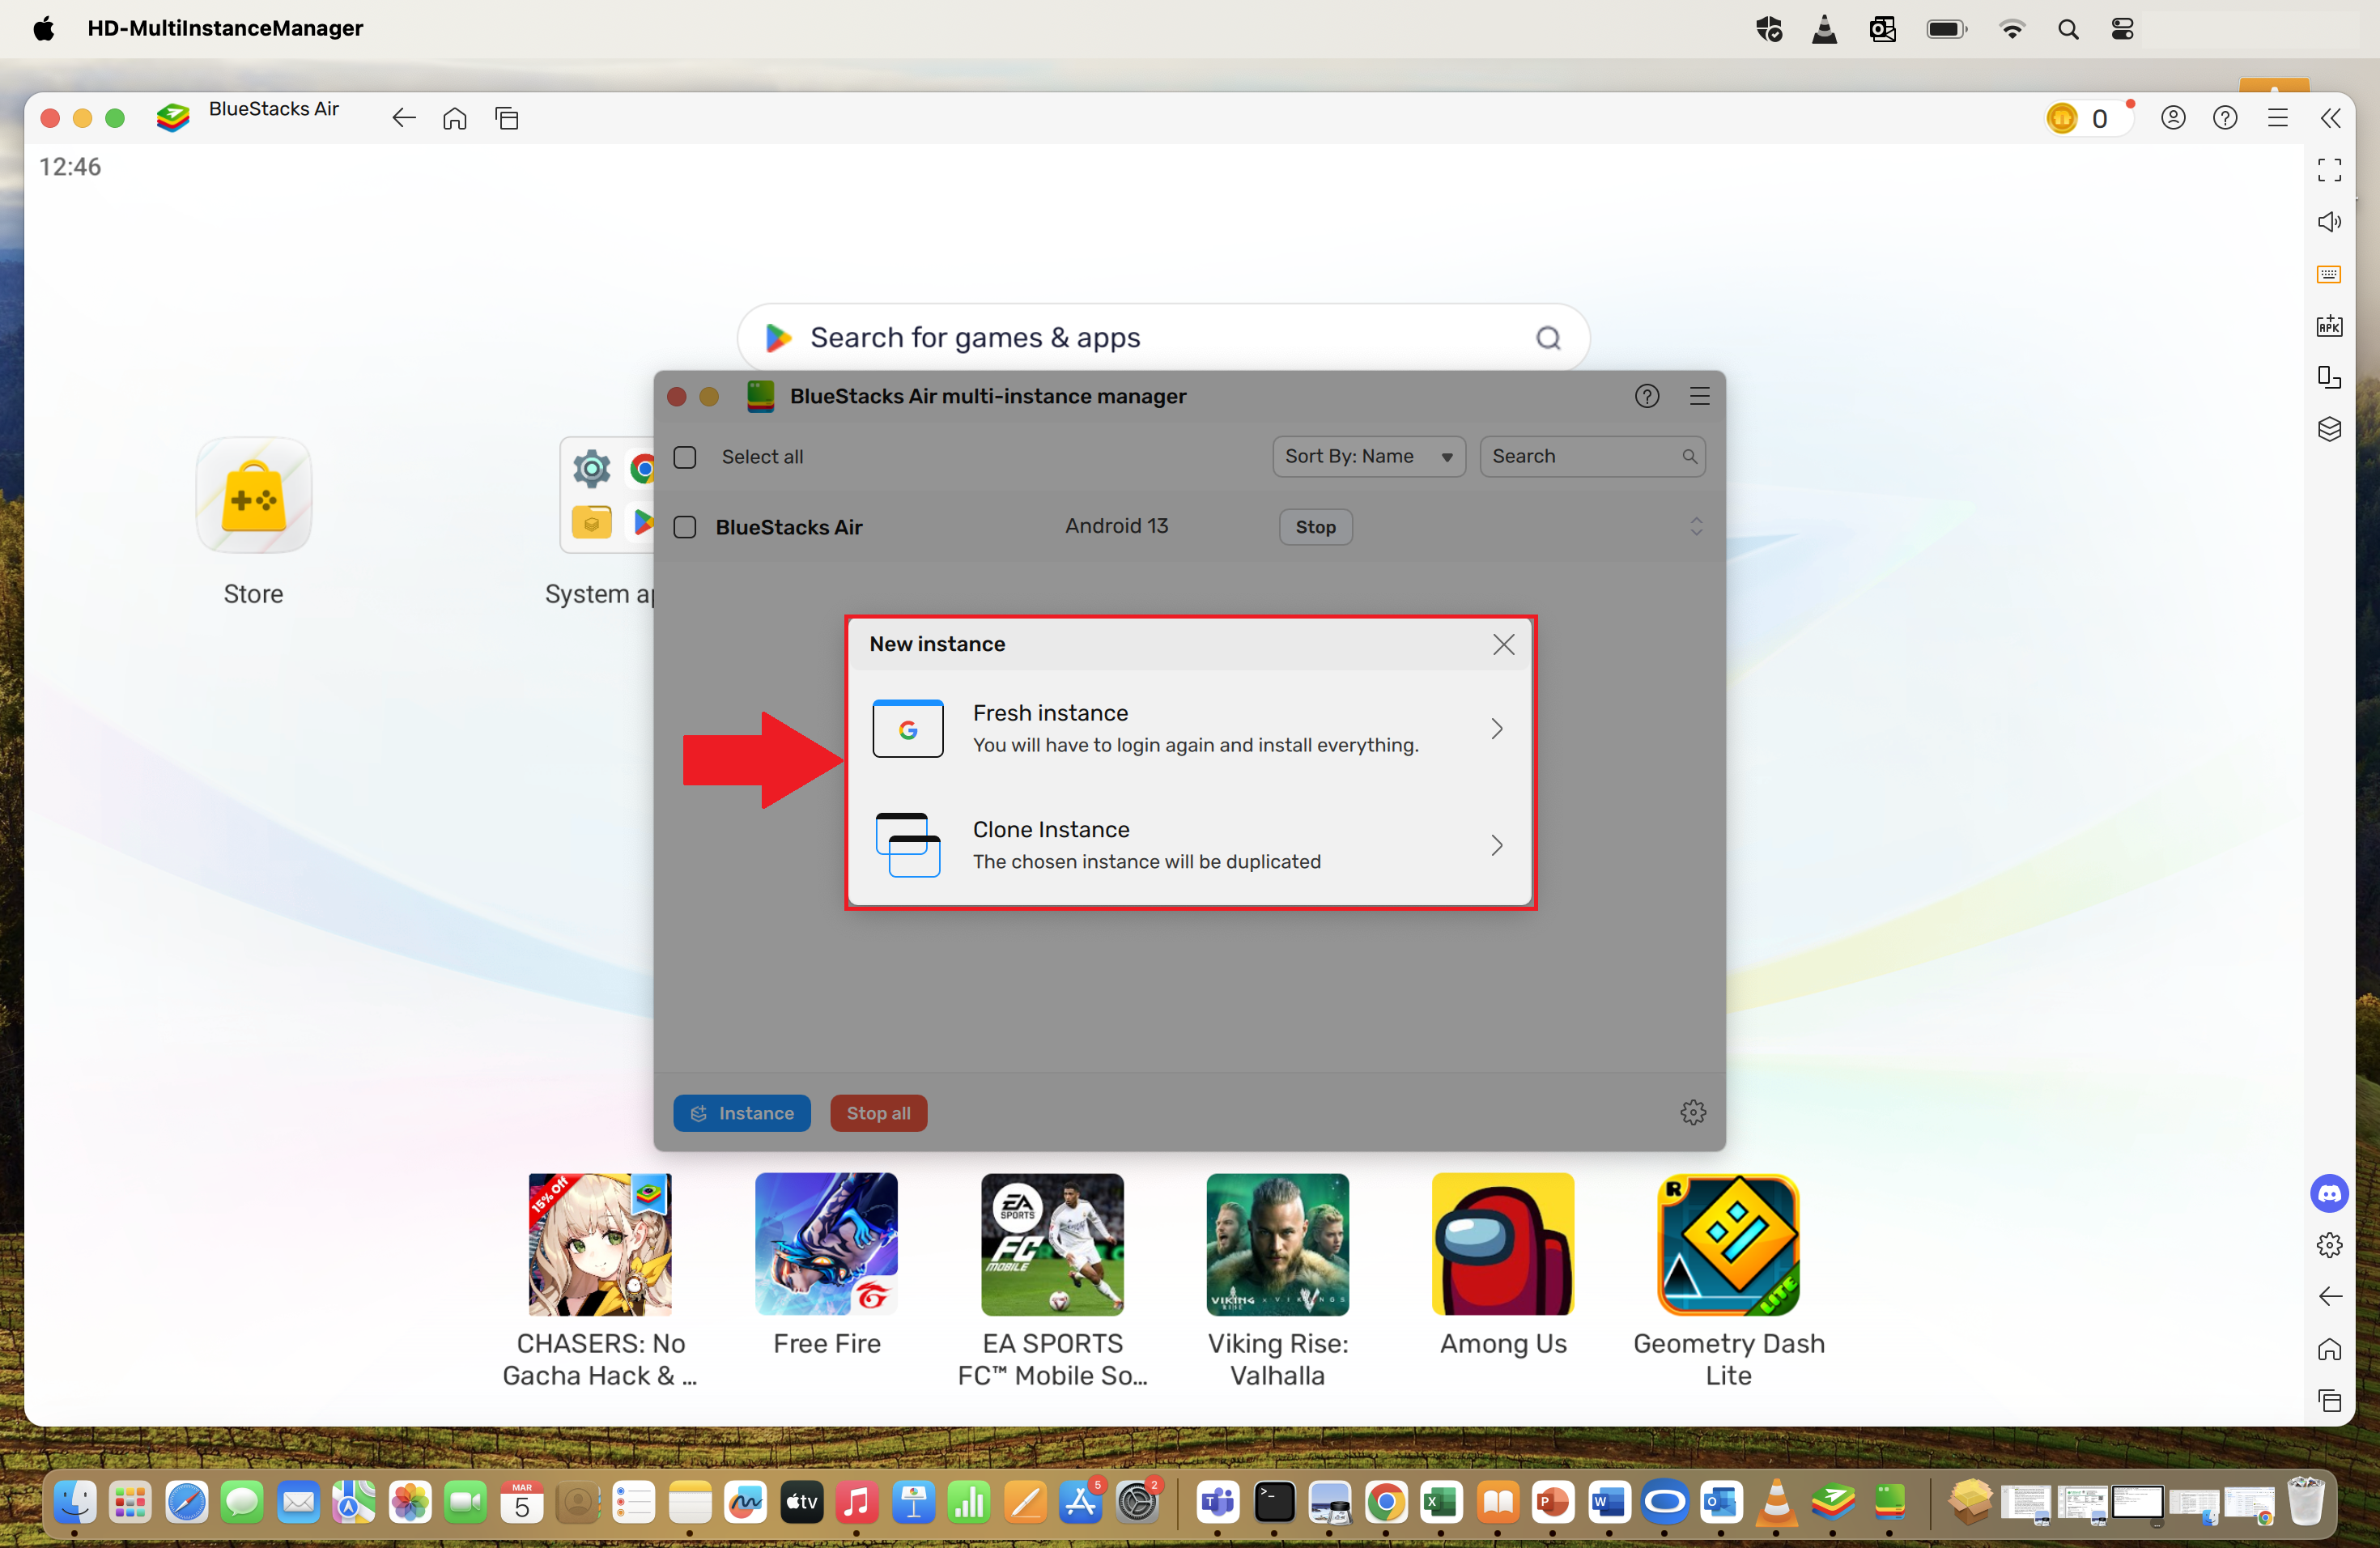
Task: Check the BlueStacks Air instance checkbox
Action: coord(685,527)
